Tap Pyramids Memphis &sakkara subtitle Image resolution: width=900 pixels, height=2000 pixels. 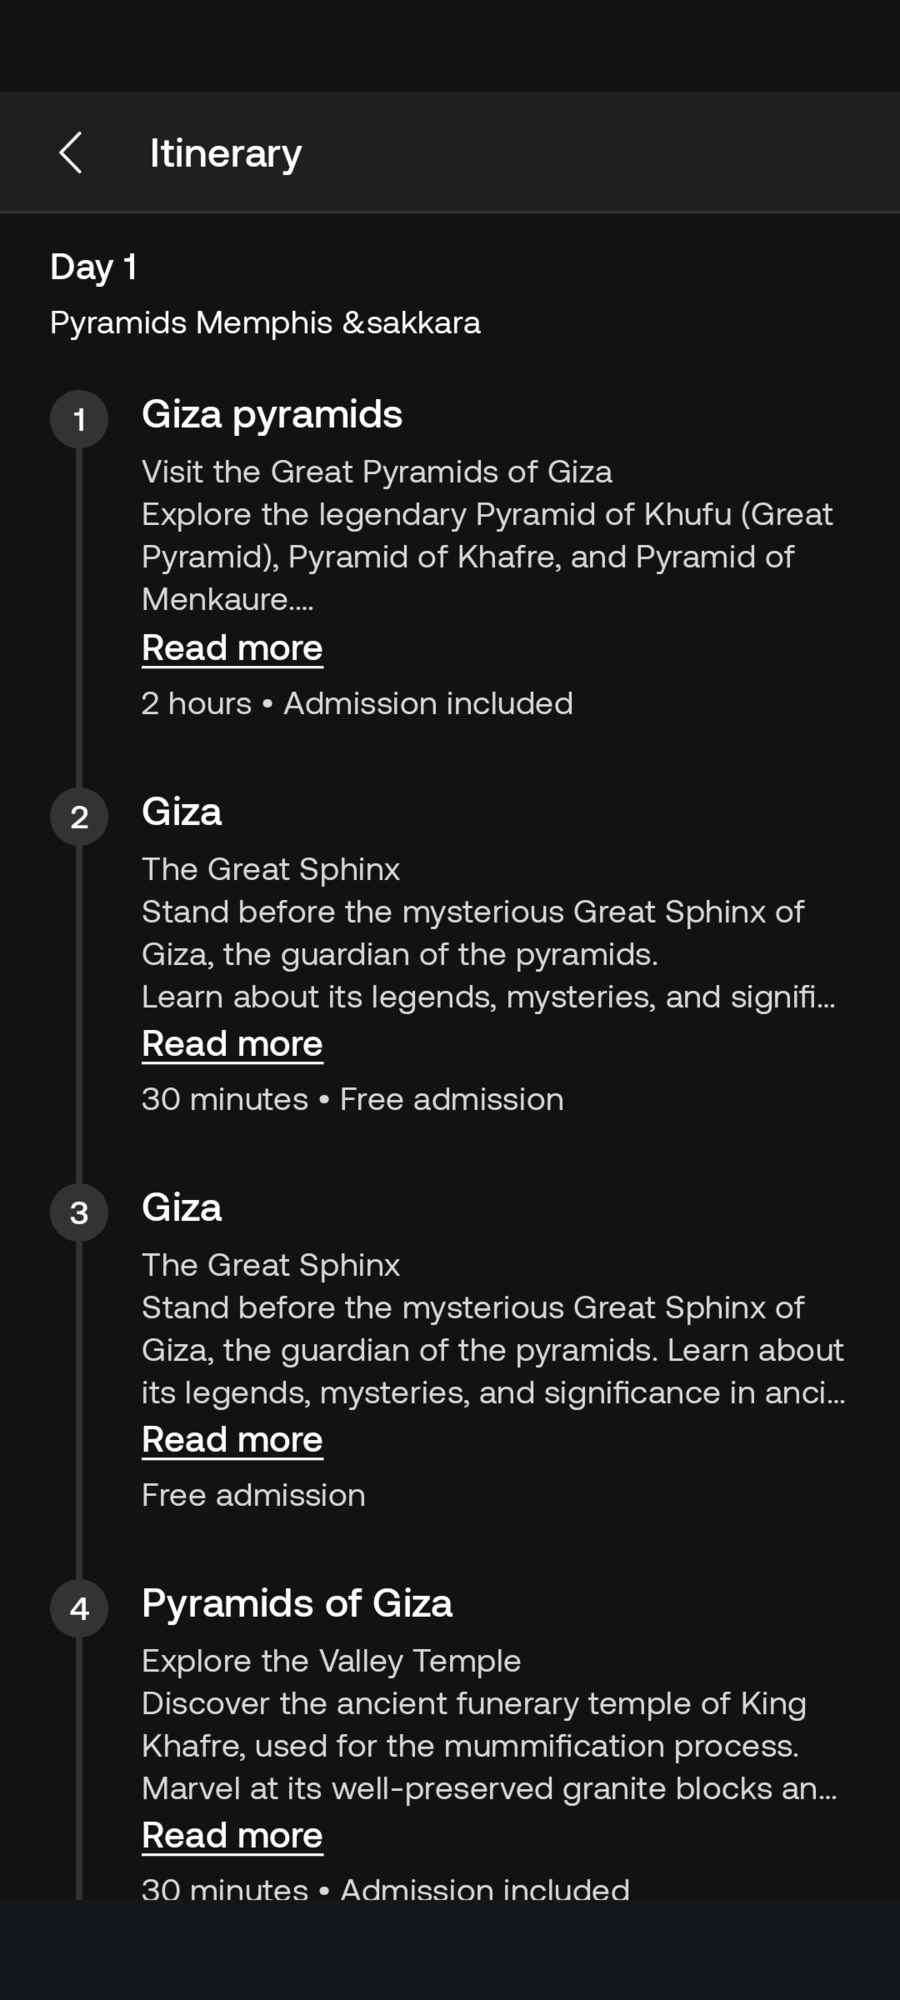pos(265,323)
